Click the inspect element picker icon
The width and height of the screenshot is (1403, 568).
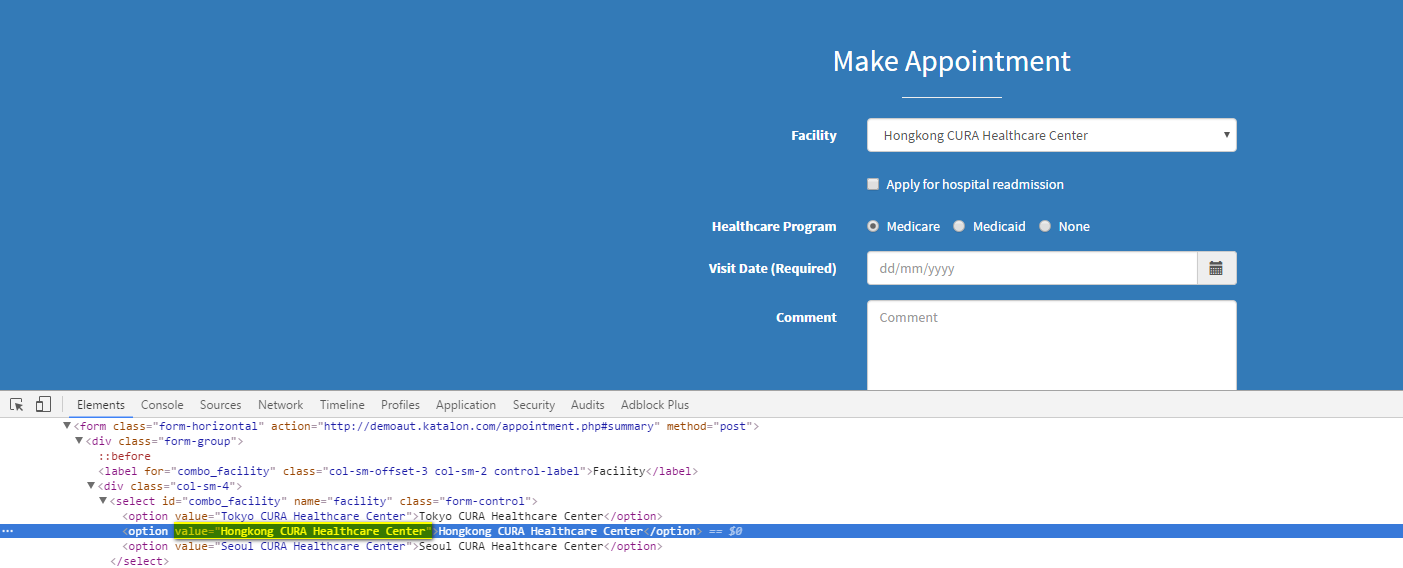click(17, 405)
